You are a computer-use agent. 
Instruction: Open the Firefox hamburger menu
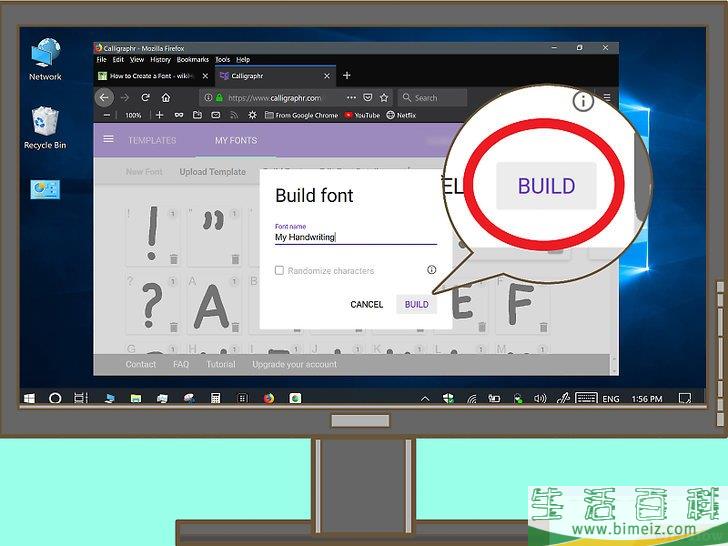tap(607, 98)
